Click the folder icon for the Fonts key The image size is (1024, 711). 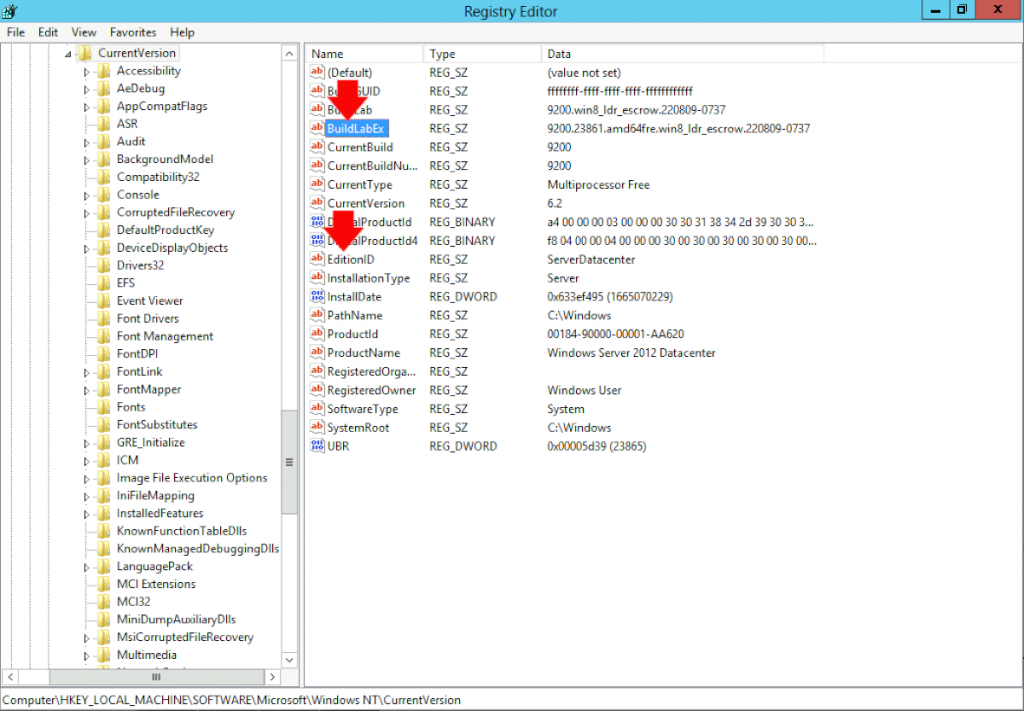click(x=104, y=406)
